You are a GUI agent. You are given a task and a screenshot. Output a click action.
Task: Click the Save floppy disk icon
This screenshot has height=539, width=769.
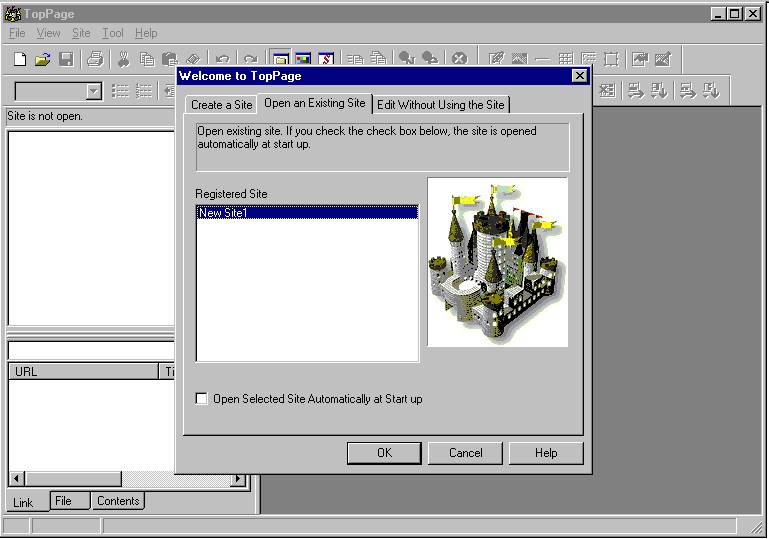click(x=66, y=60)
